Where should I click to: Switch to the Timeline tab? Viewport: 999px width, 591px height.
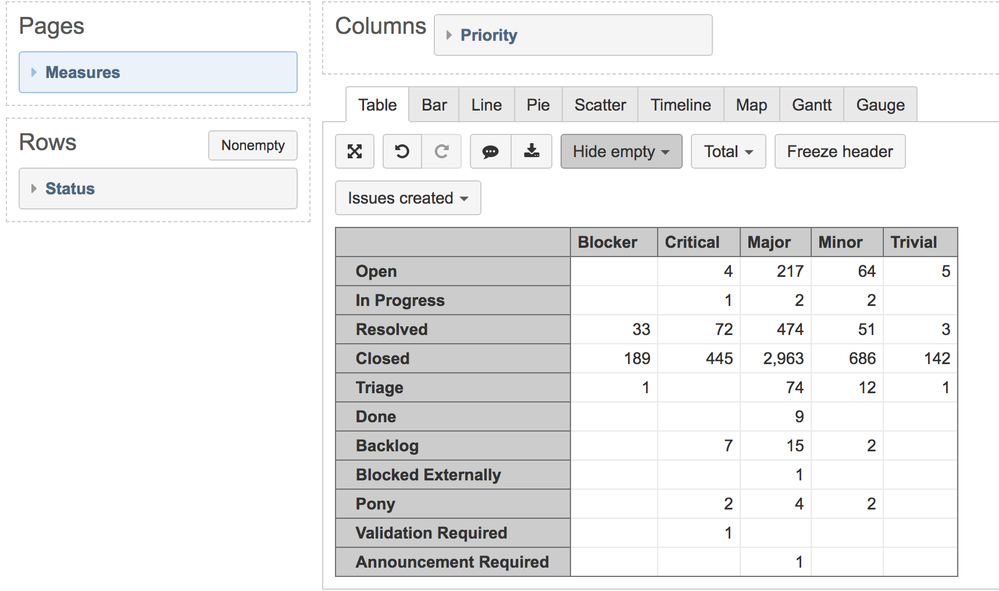click(x=680, y=105)
